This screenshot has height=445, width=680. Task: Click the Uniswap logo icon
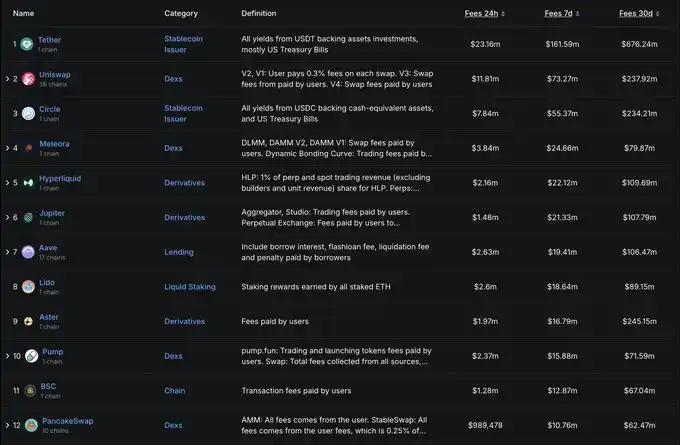pos(28,79)
